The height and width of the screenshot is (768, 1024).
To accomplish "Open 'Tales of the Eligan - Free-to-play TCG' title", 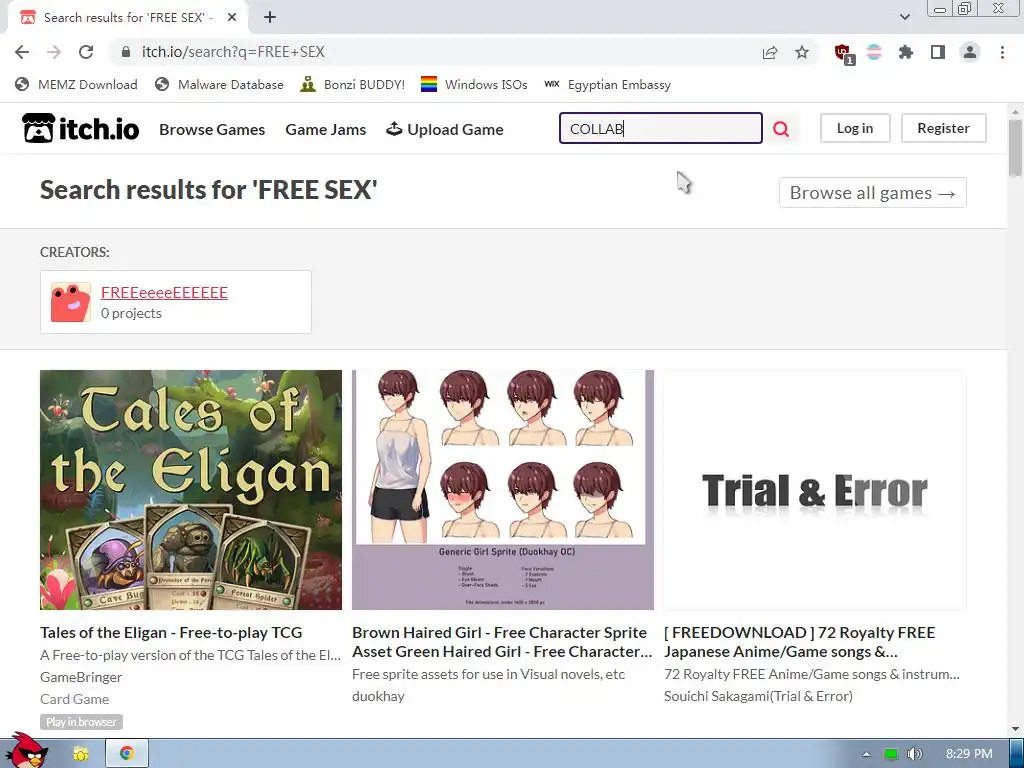I will pyautogui.click(x=171, y=632).
